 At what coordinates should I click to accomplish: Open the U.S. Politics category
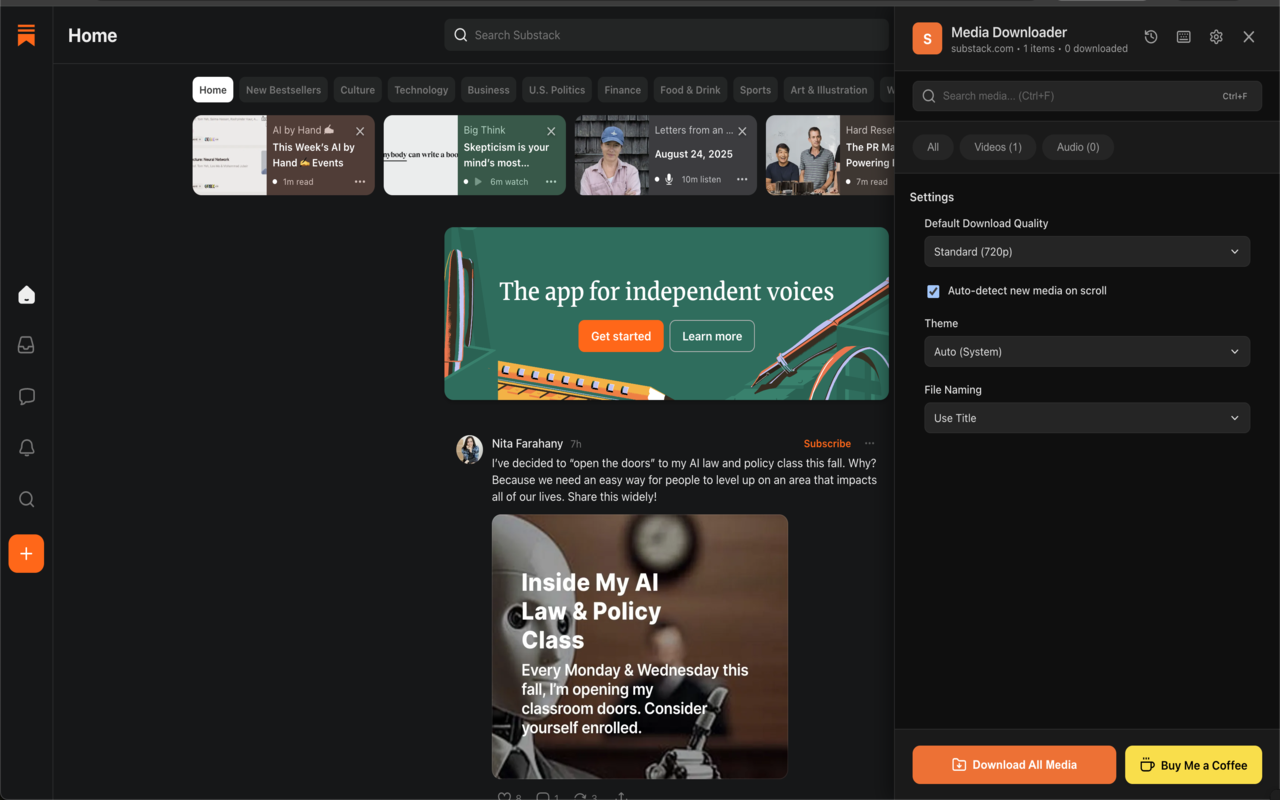pos(557,90)
